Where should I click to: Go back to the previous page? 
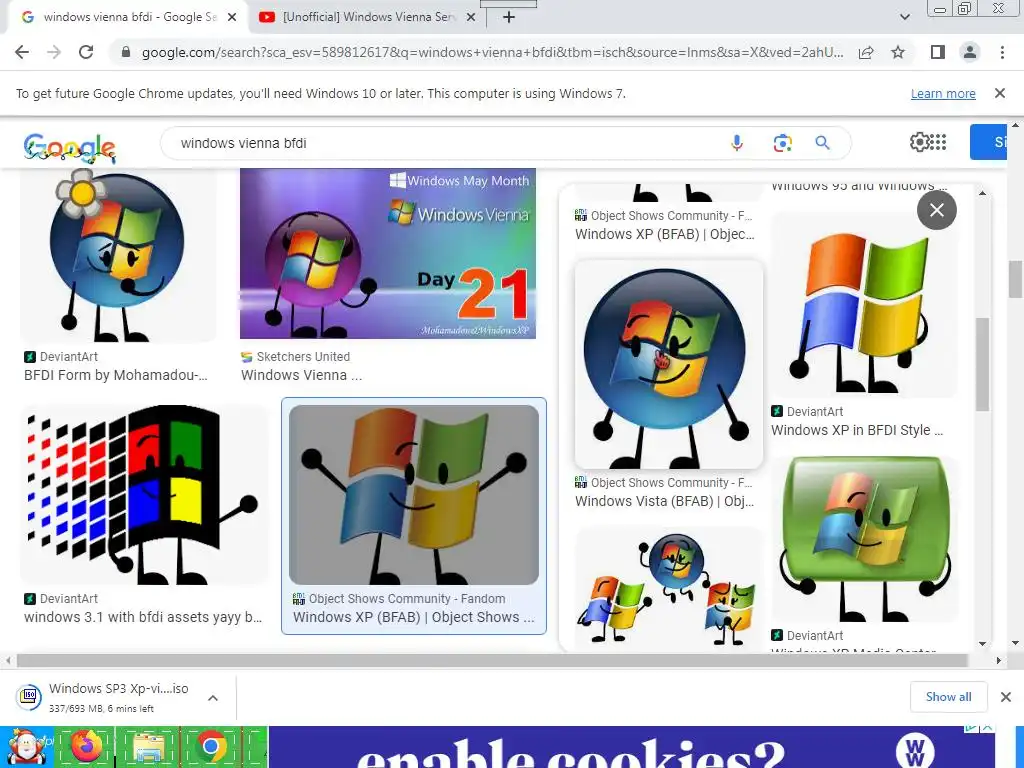click(x=22, y=52)
